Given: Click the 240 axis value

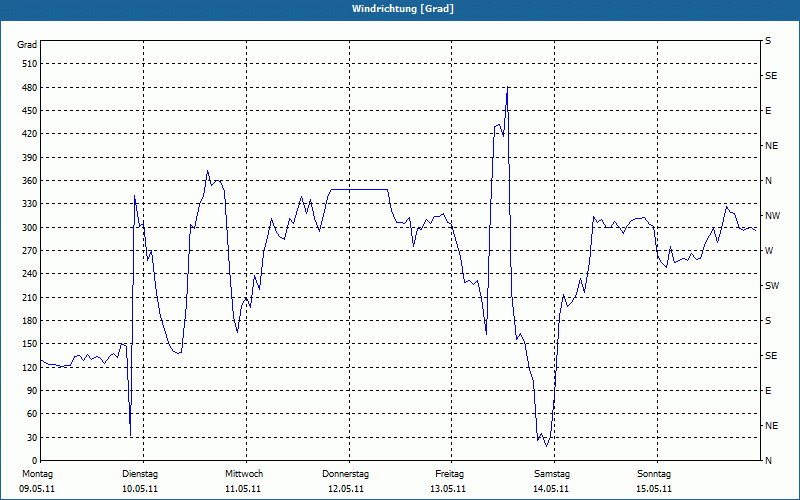Looking at the screenshot, I should [x=30, y=273].
